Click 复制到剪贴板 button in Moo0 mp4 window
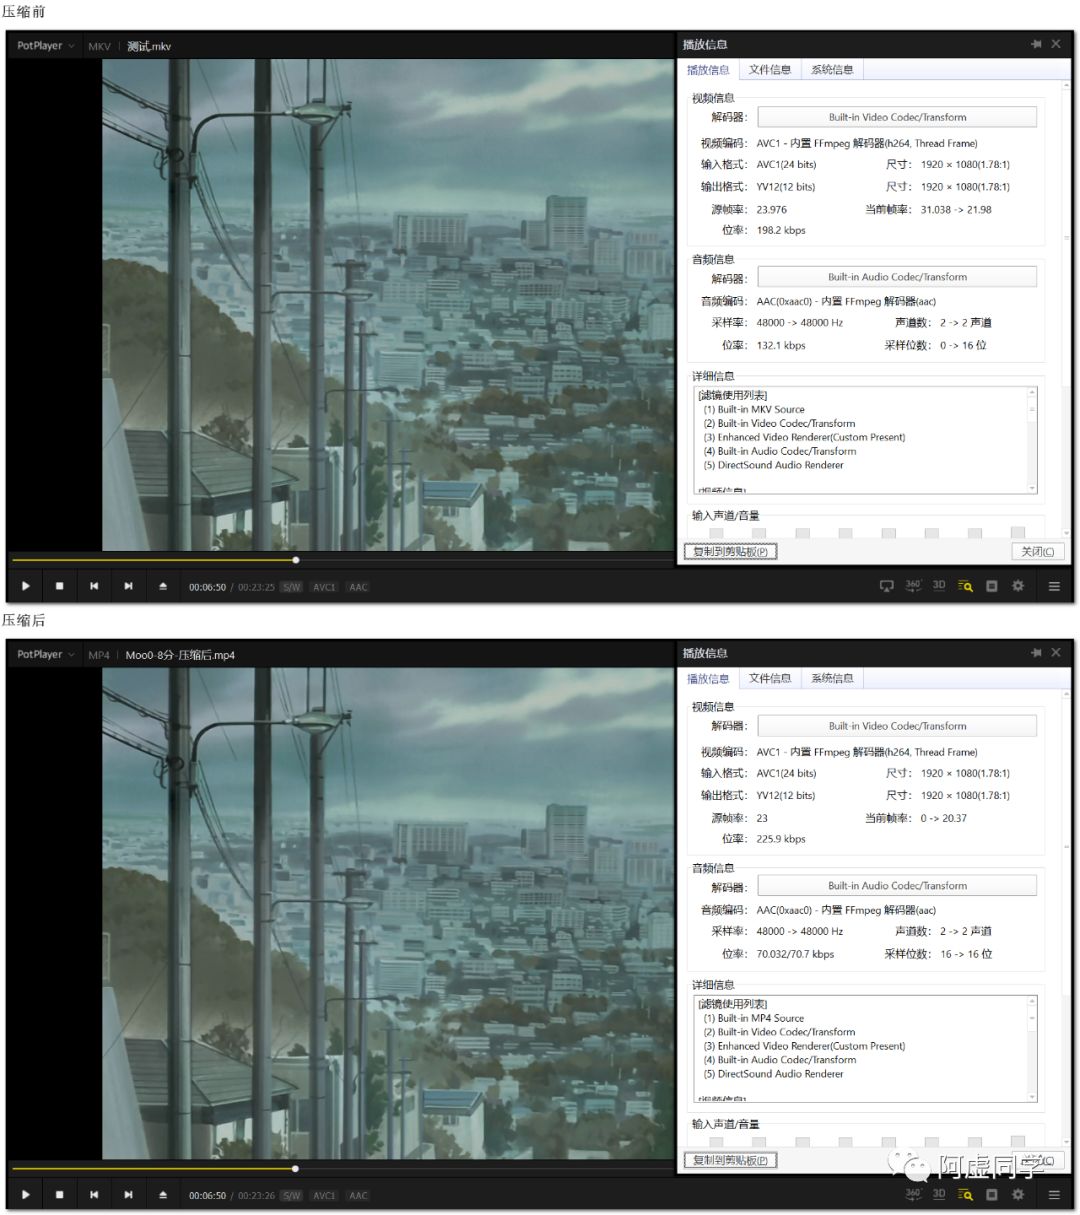 pyautogui.click(x=730, y=1161)
